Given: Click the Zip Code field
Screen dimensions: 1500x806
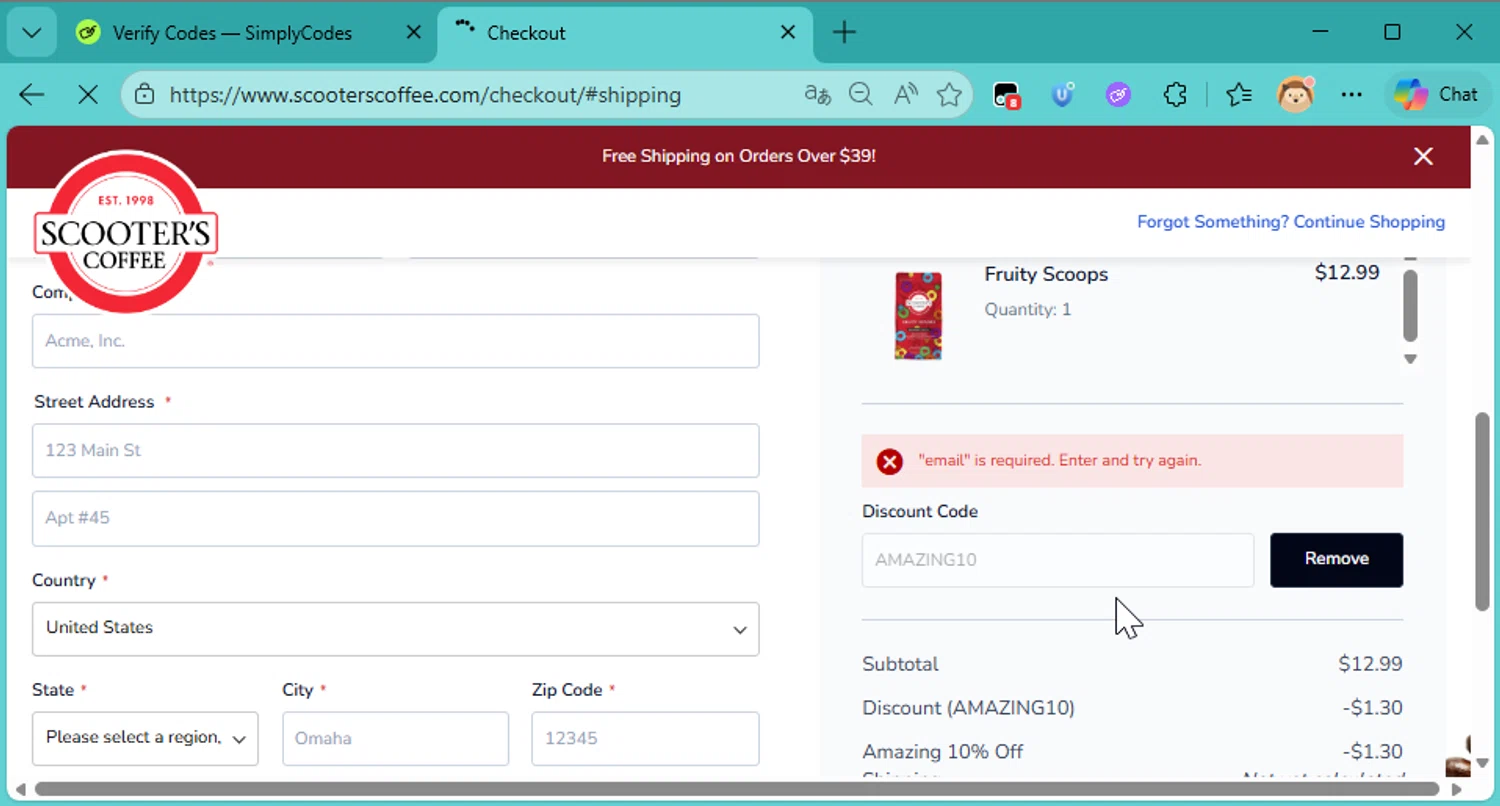Looking at the screenshot, I should [645, 738].
